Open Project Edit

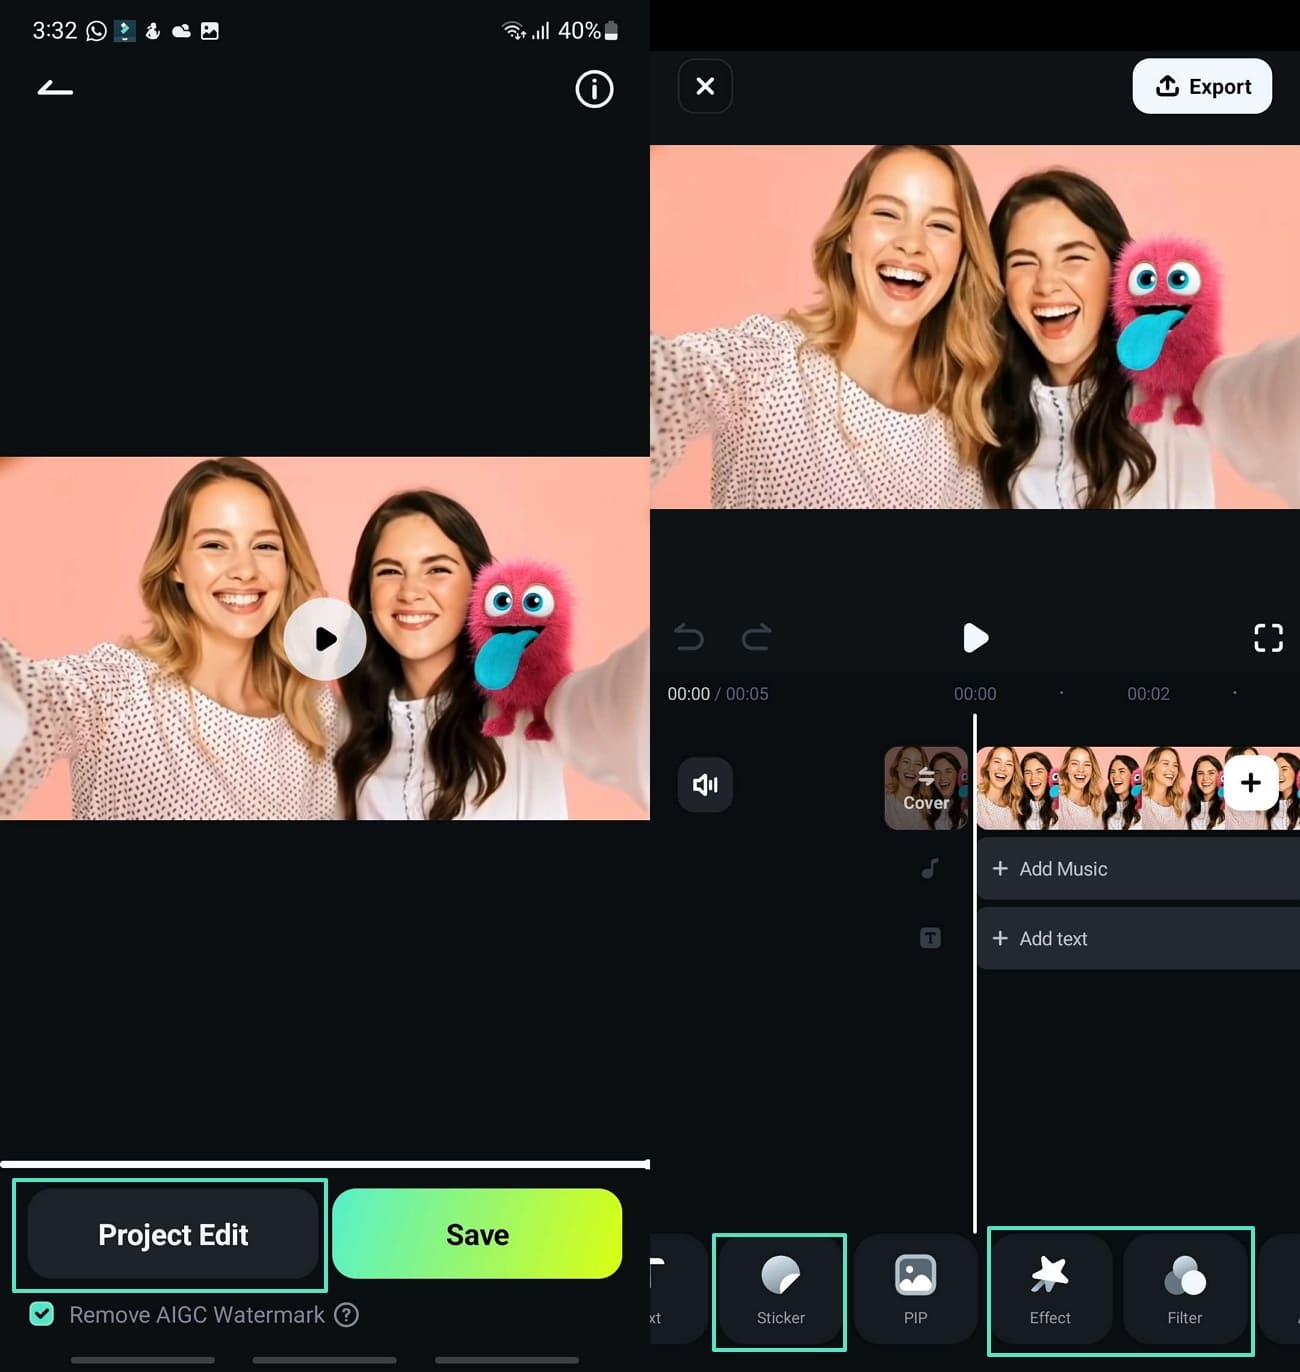coord(171,1234)
